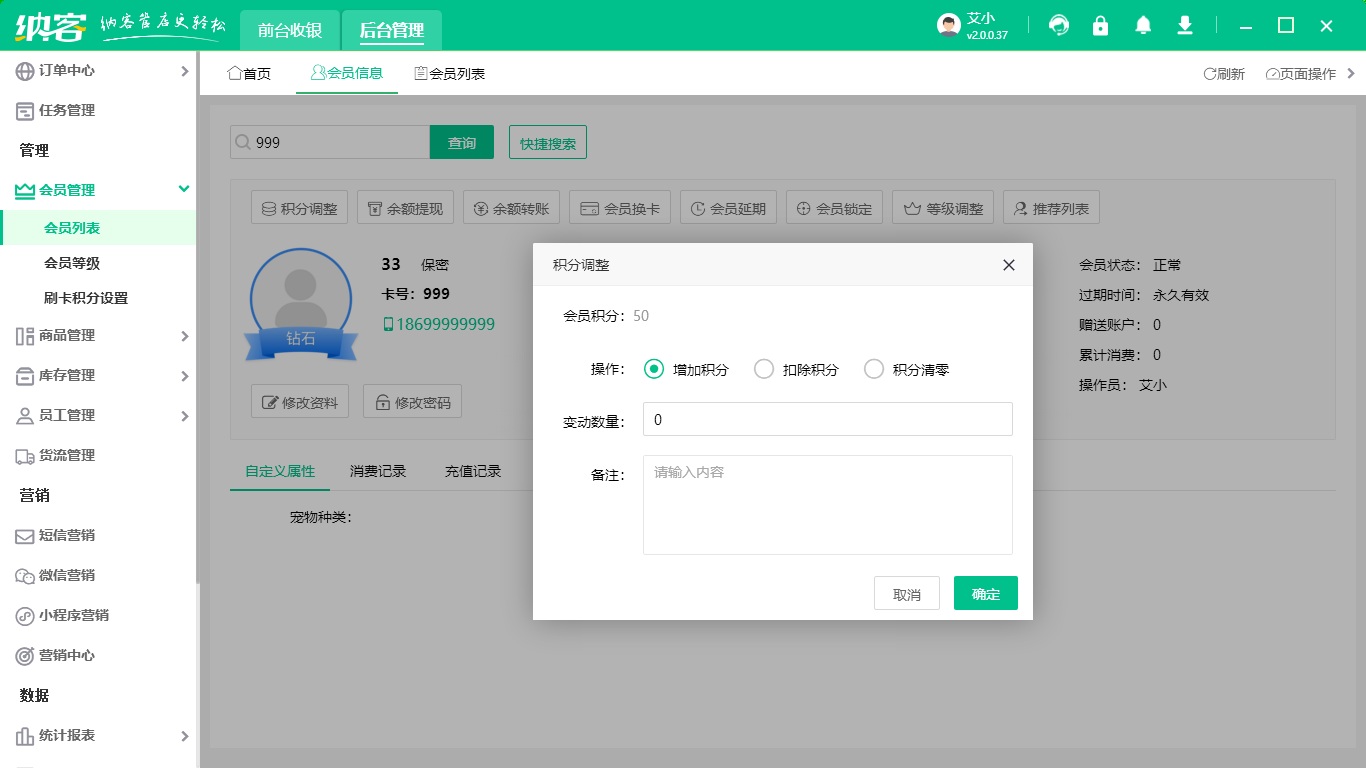Click the customer service headset icon
The height and width of the screenshot is (768, 1366).
click(1058, 26)
